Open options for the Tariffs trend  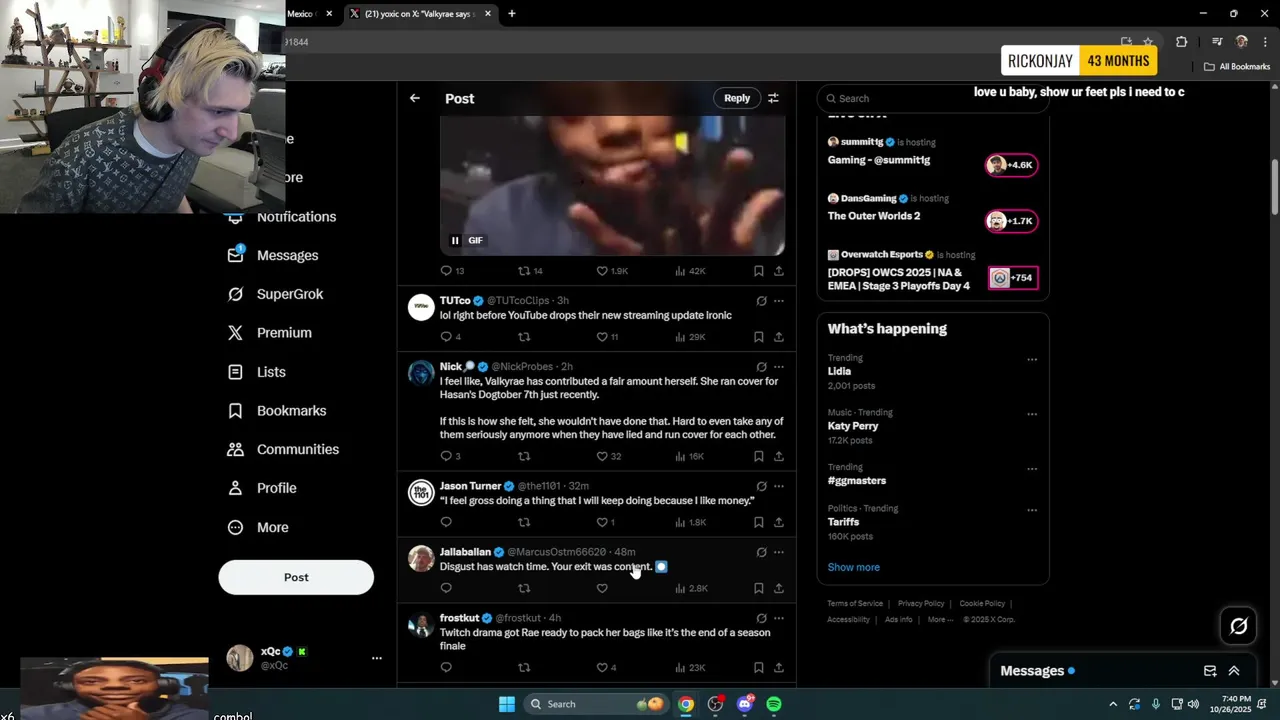1032,510
